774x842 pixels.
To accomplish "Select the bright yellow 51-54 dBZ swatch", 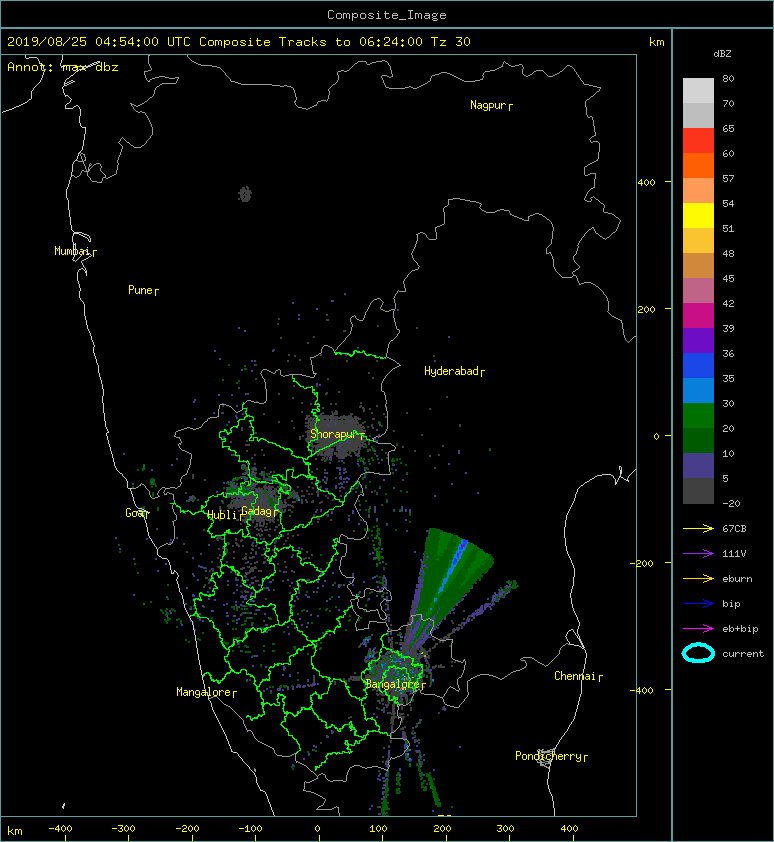I will (x=698, y=215).
